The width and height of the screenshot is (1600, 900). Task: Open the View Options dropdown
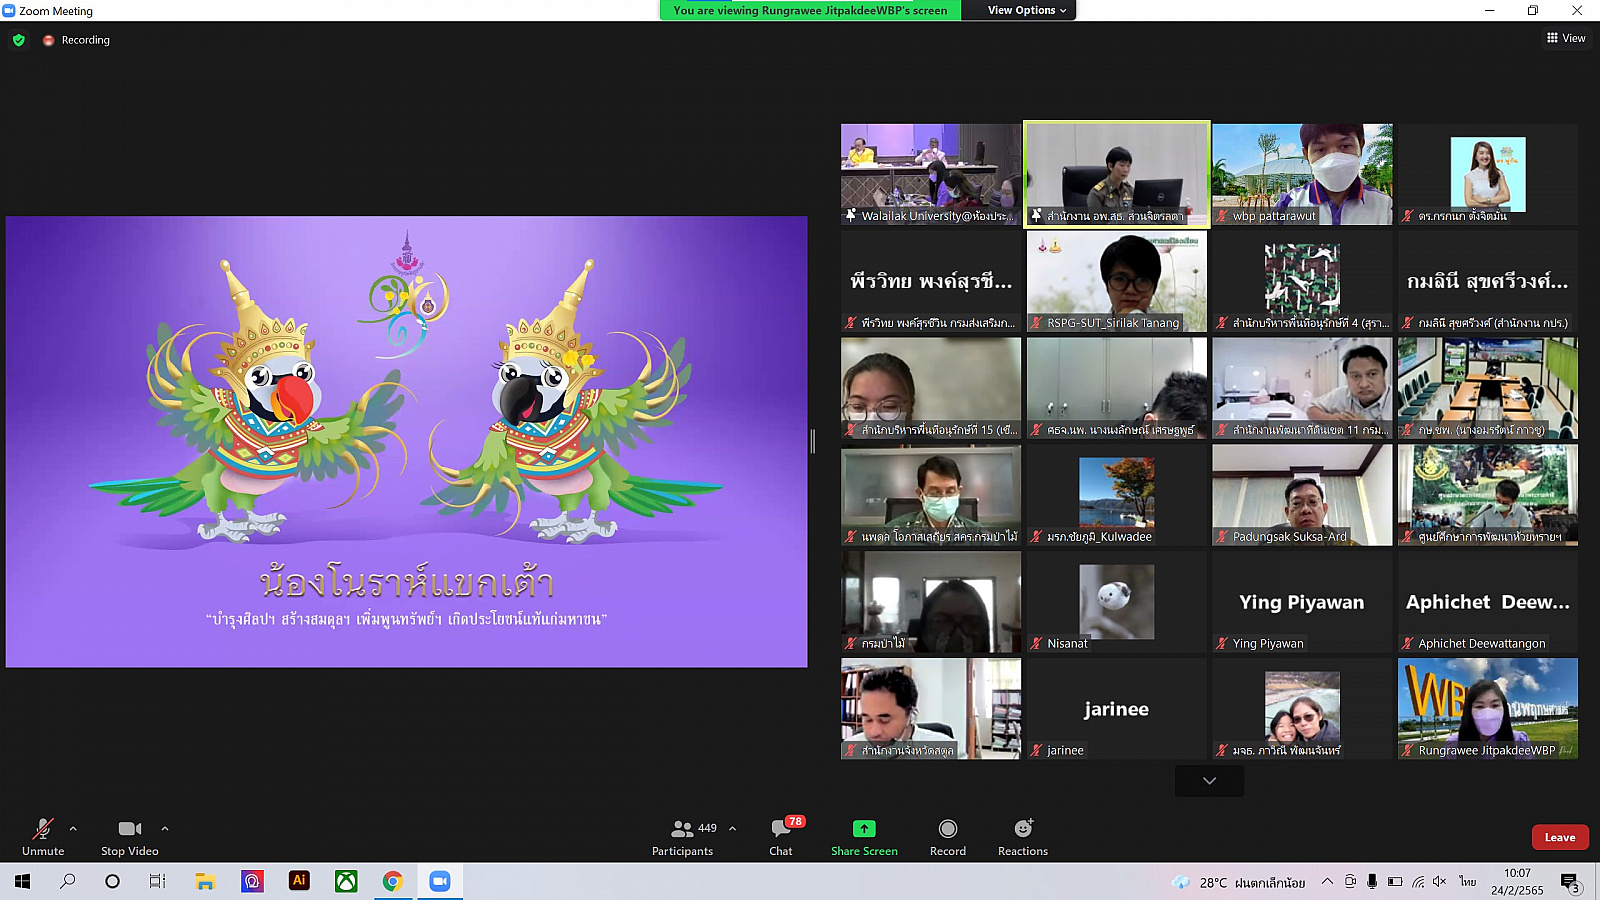[1026, 10]
